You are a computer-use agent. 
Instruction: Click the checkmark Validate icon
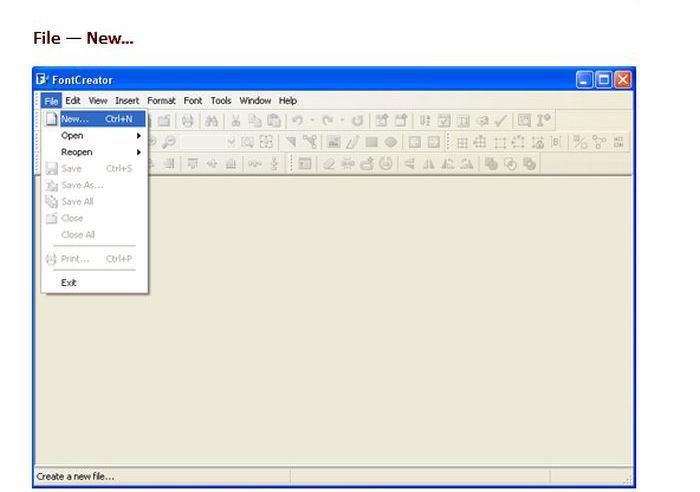pyautogui.click(x=500, y=119)
